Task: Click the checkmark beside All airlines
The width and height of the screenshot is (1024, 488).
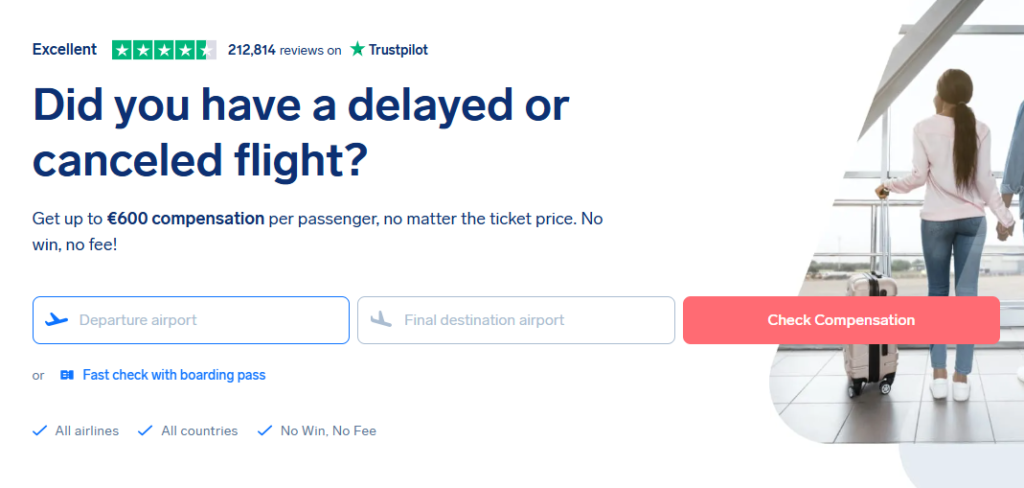Action: tap(40, 431)
